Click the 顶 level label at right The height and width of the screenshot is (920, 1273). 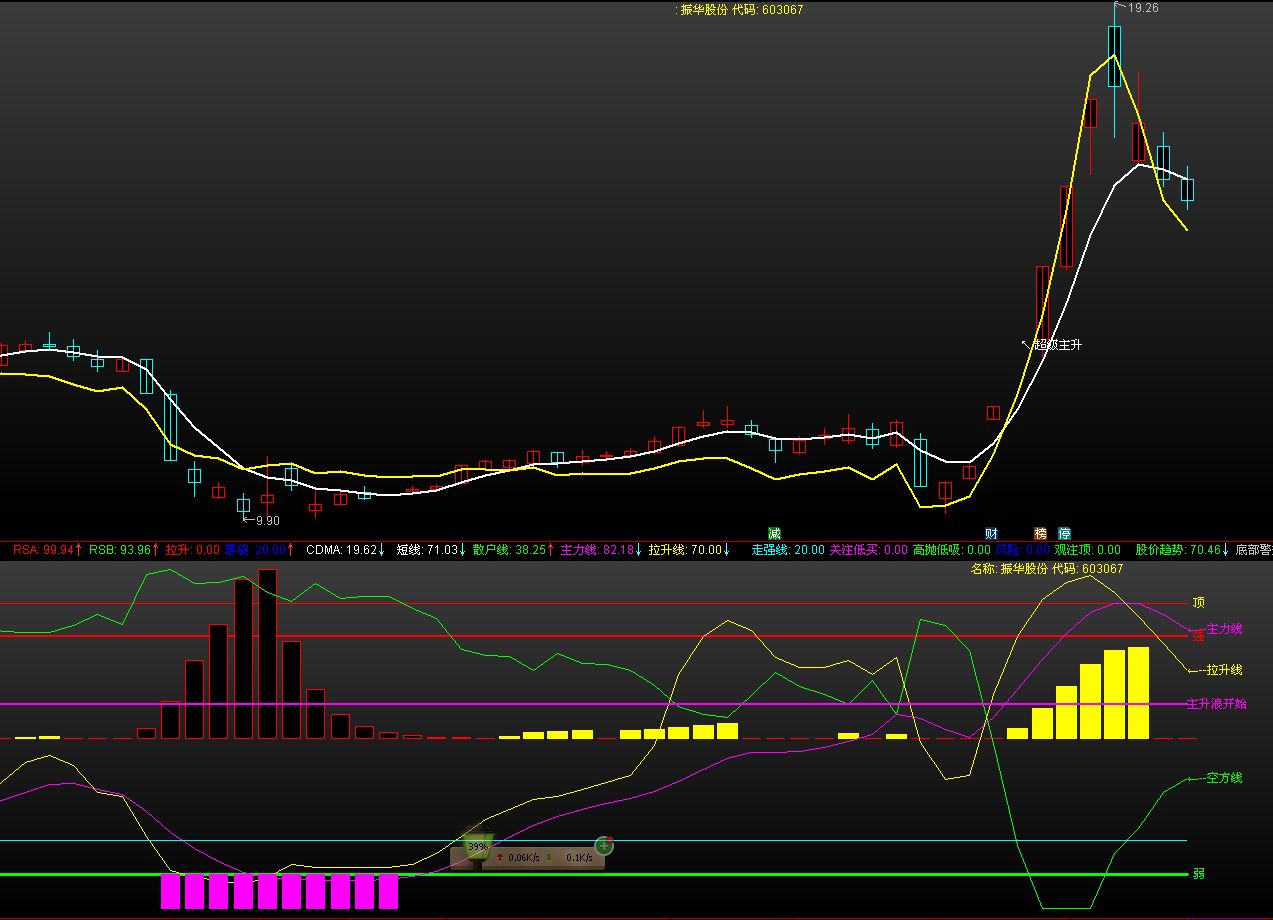(1198, 603)
